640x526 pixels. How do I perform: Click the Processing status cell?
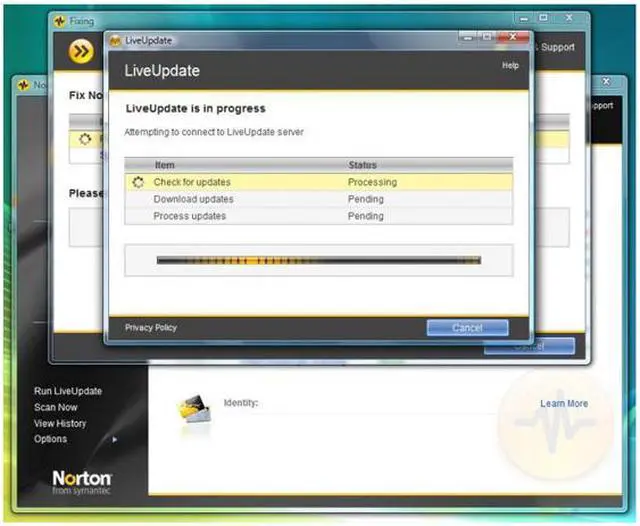click(372, 182)
